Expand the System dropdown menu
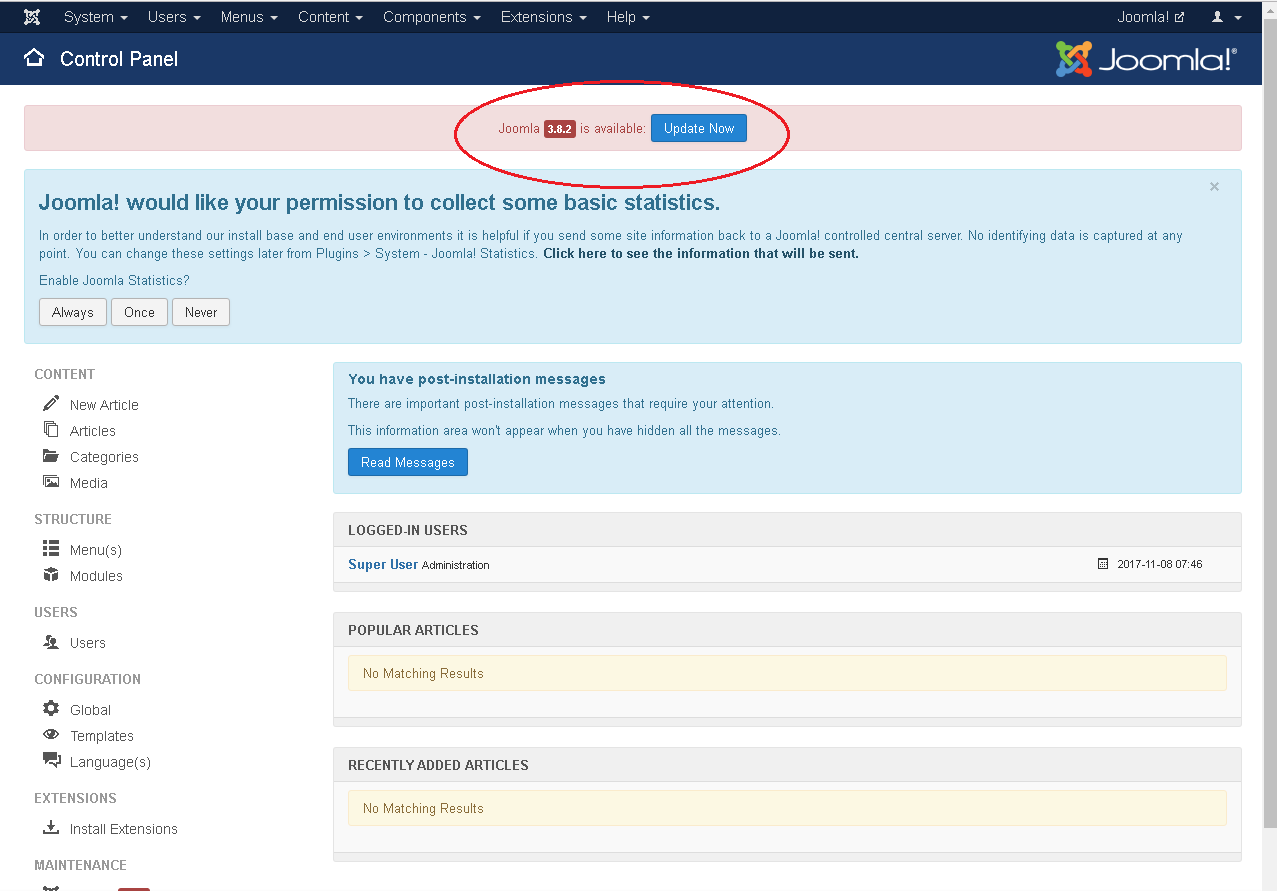Screen dimensions: 1277x891 pos(95,17)
